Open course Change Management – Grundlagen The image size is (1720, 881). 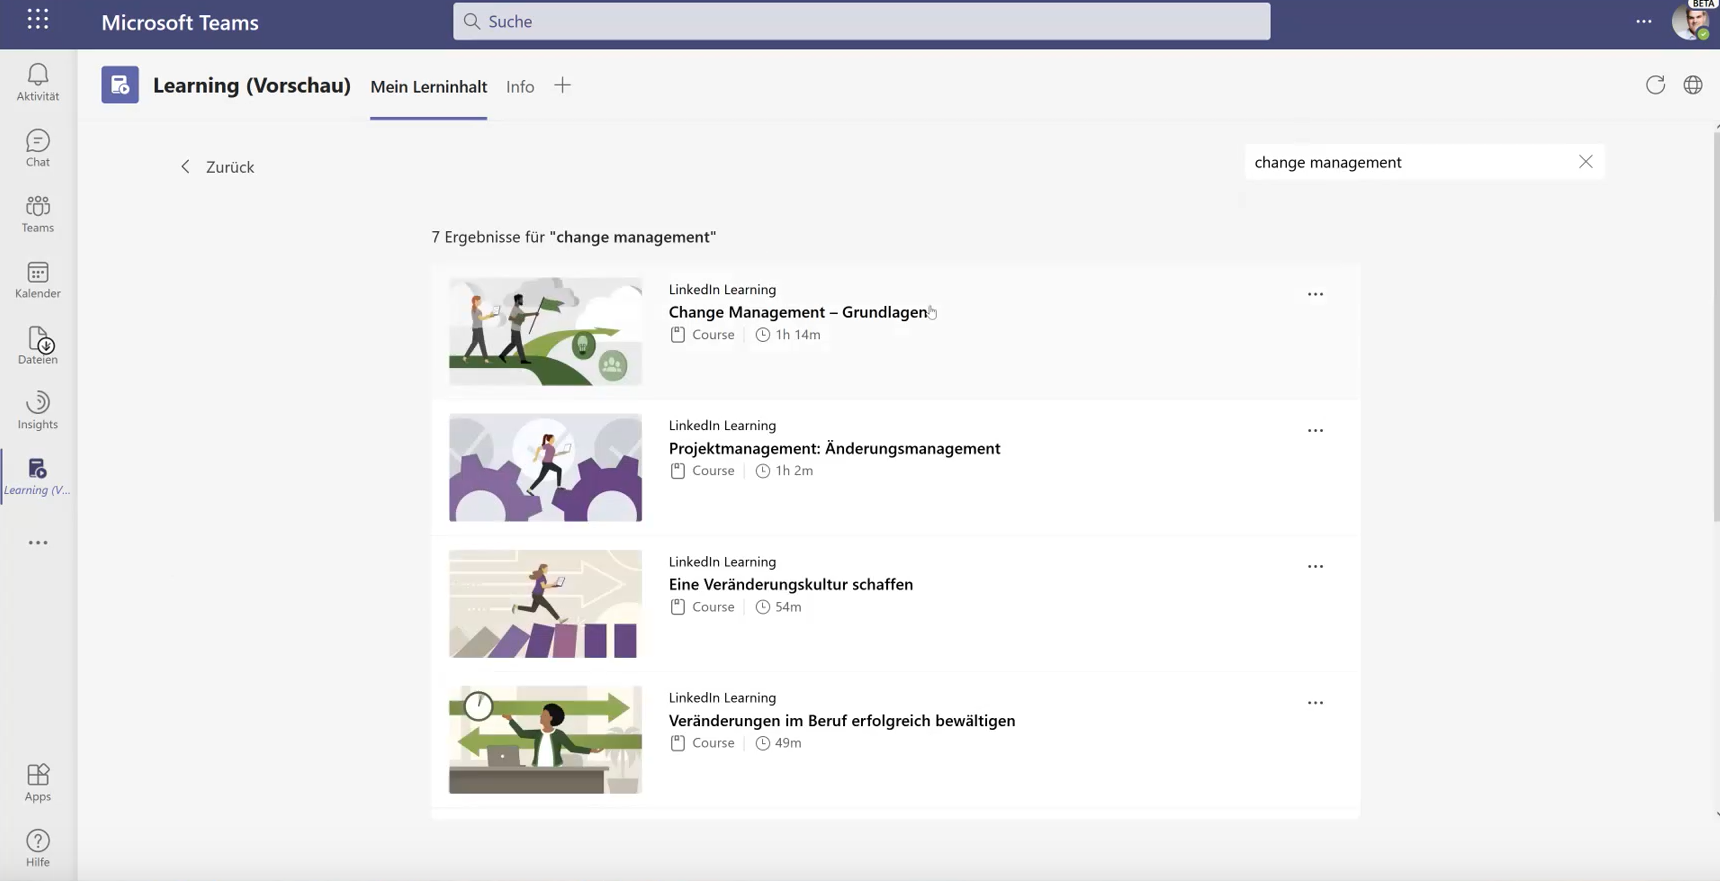pyautogui.click(x=798, y=312)
